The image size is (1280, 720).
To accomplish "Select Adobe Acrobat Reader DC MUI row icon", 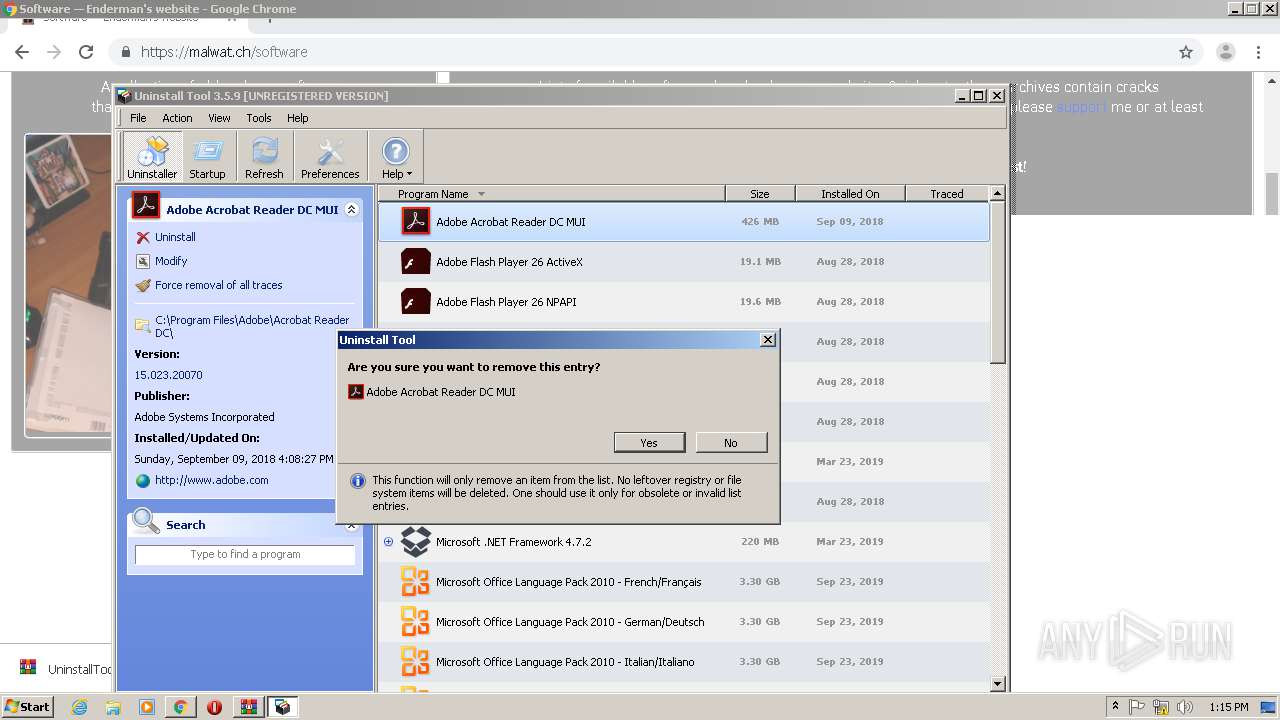I will pos(416,221).
